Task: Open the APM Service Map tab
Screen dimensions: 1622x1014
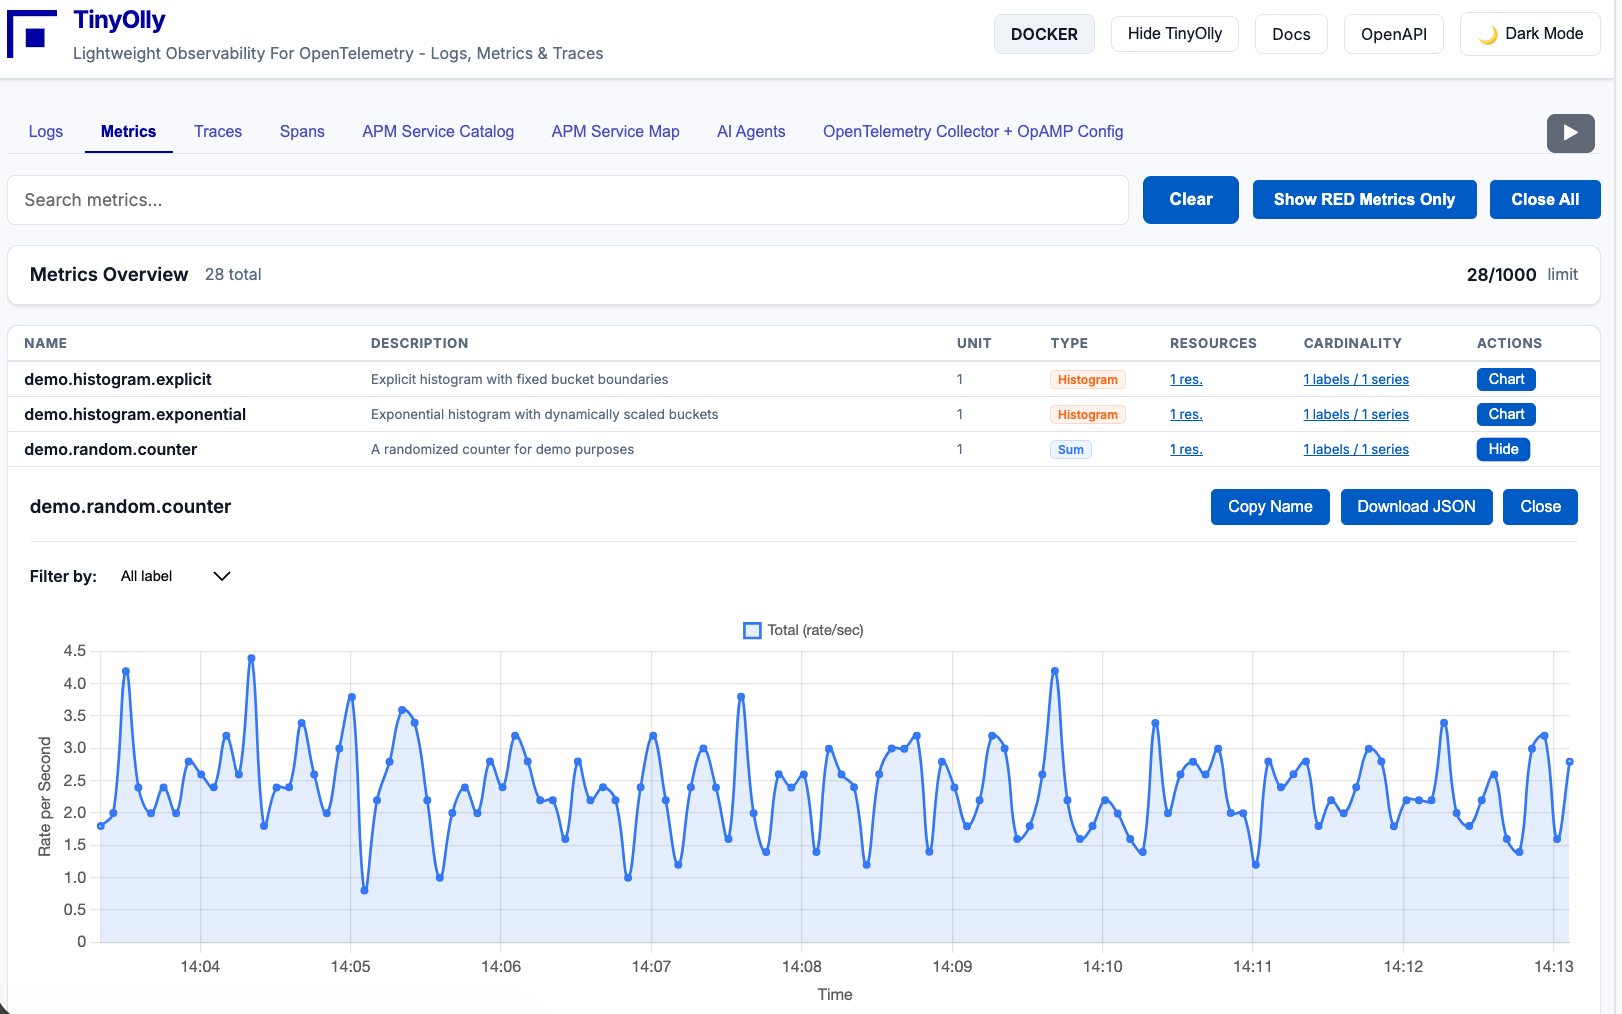Action: (615, 131)
